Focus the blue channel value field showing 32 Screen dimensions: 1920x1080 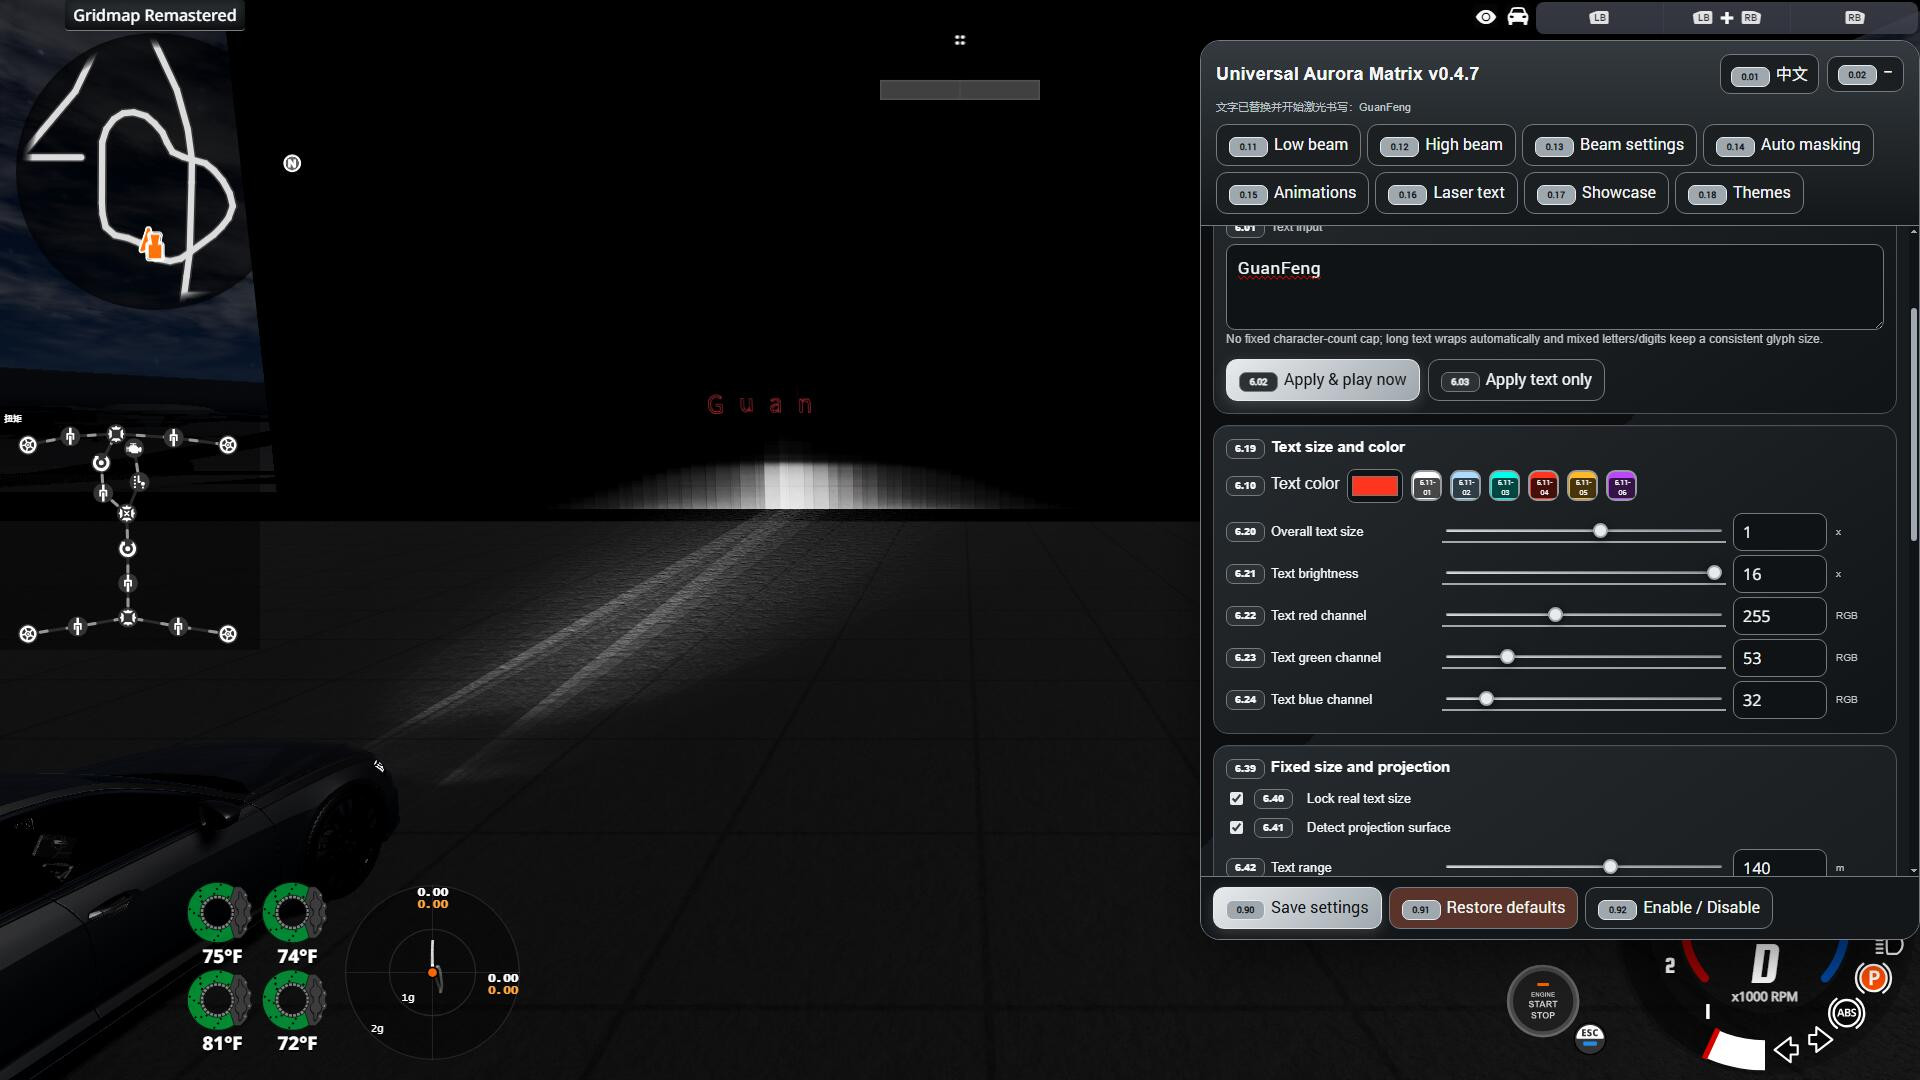pyautogui.click(x=1779, y=700)
